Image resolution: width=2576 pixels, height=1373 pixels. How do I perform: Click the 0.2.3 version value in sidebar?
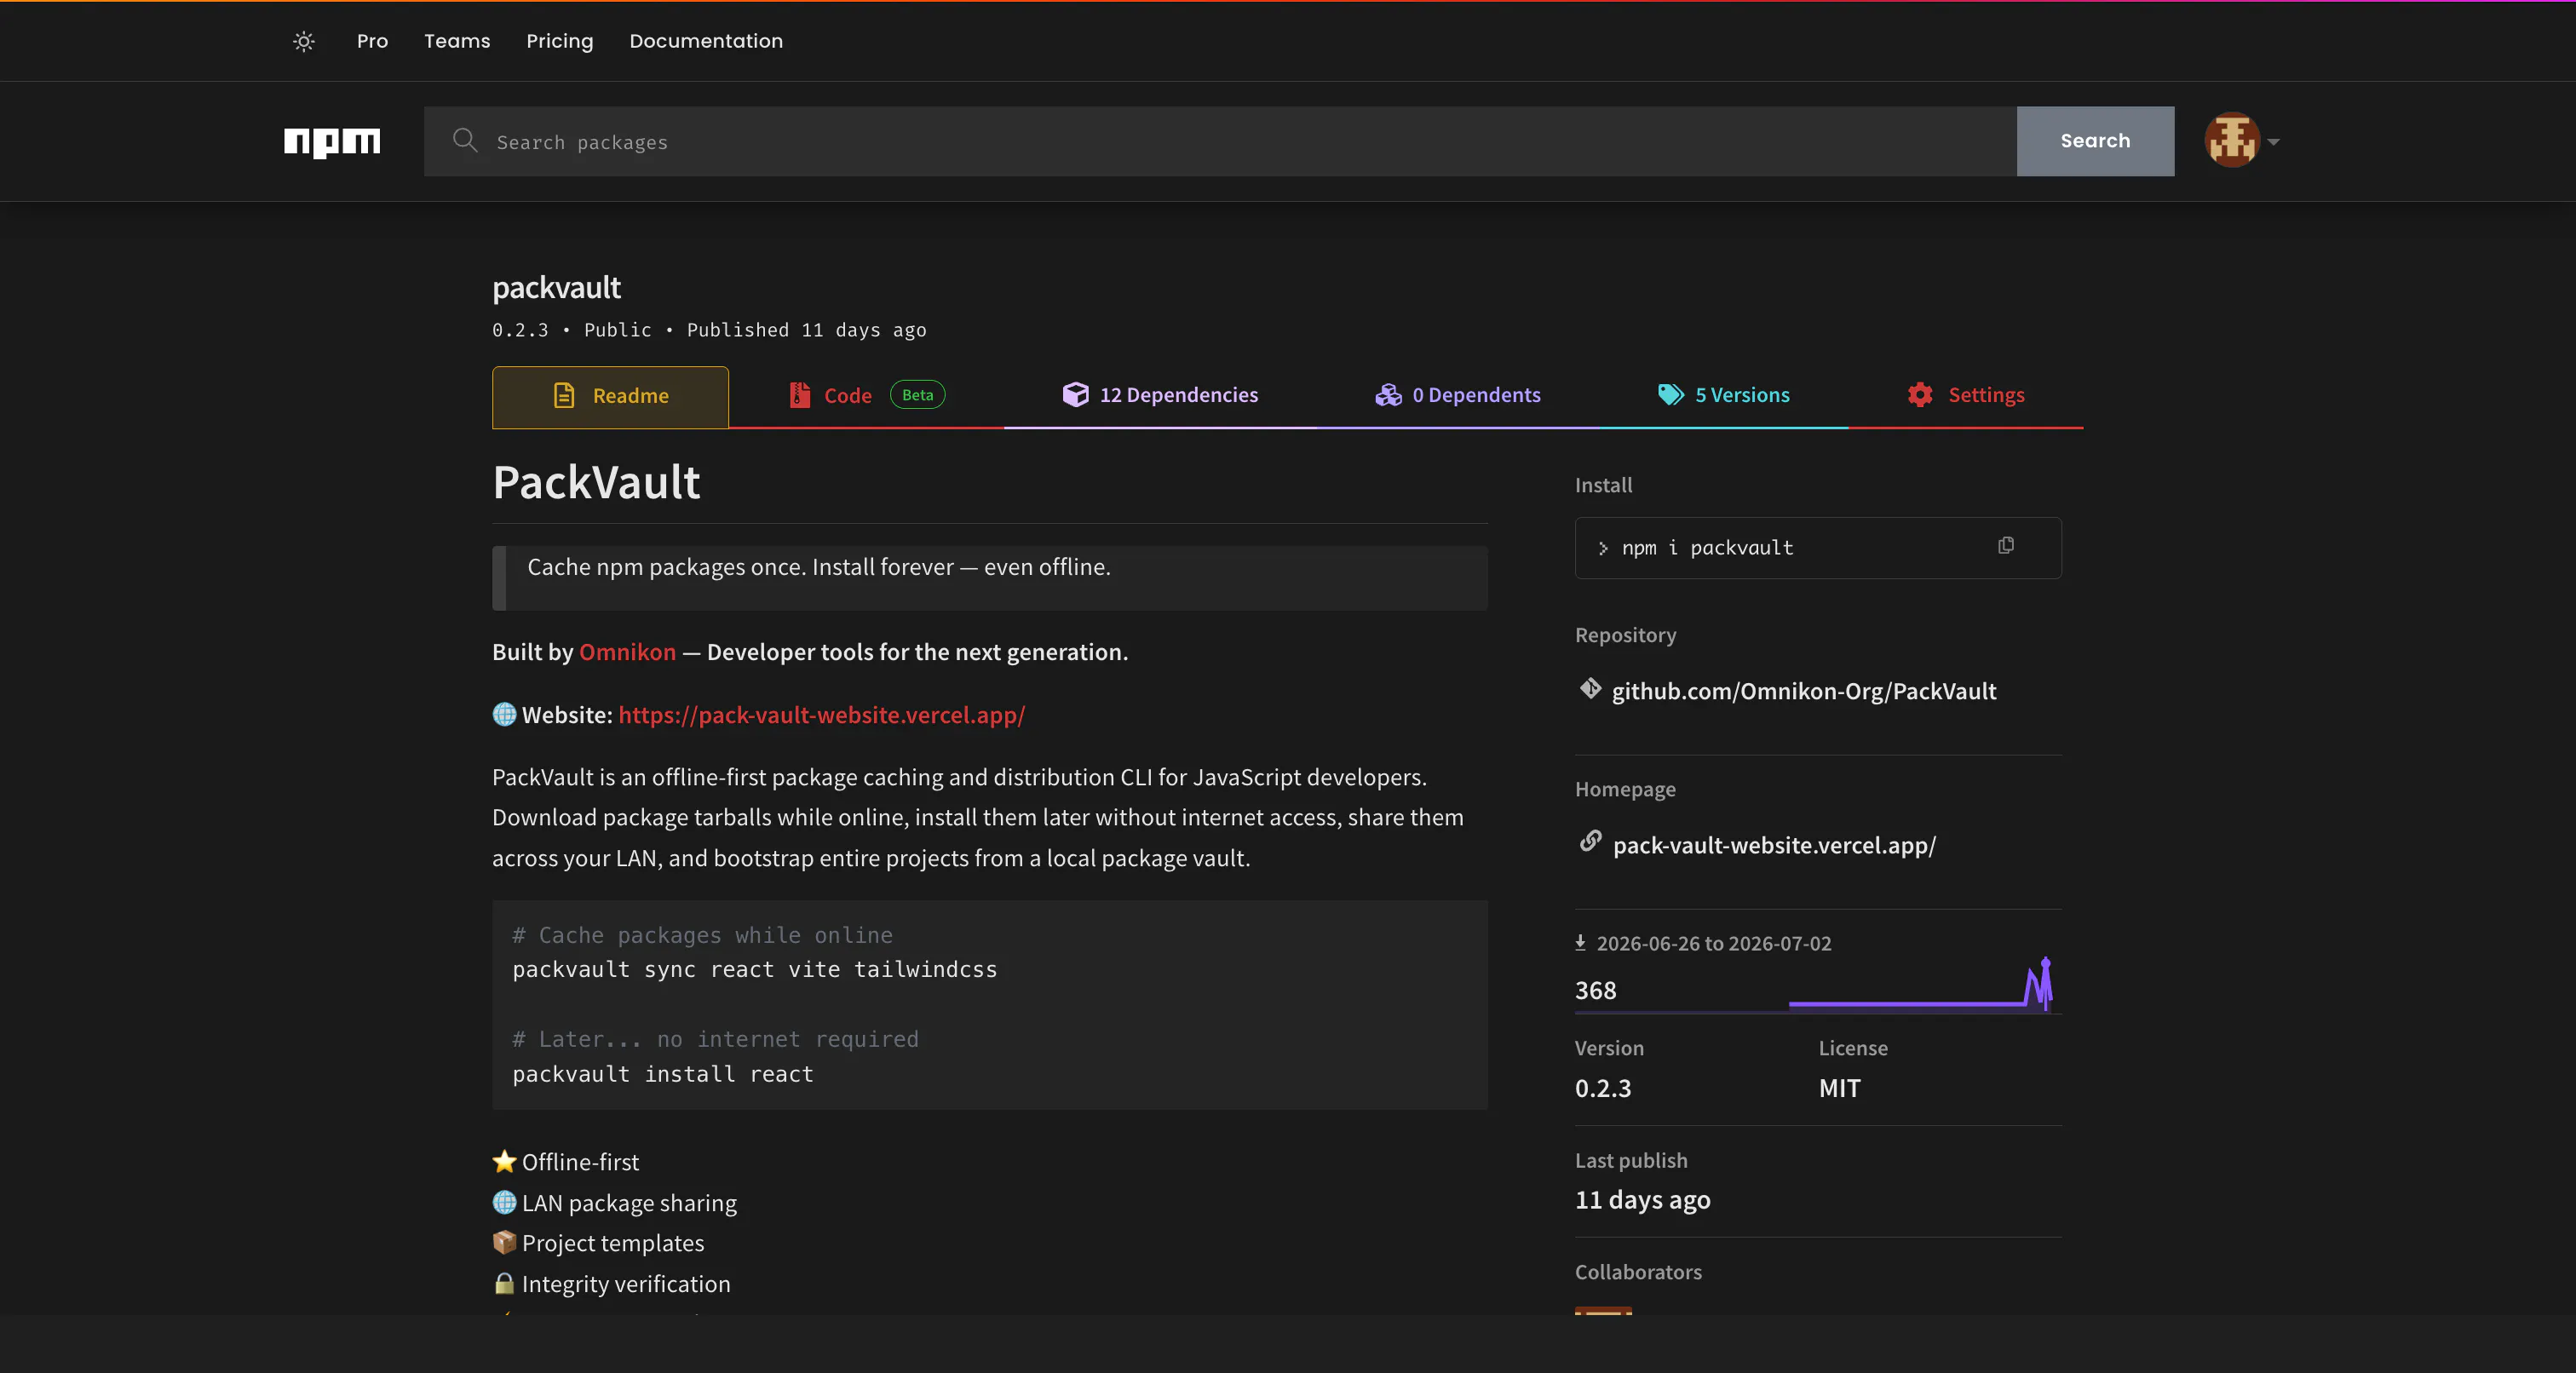coord(1602,1088)
